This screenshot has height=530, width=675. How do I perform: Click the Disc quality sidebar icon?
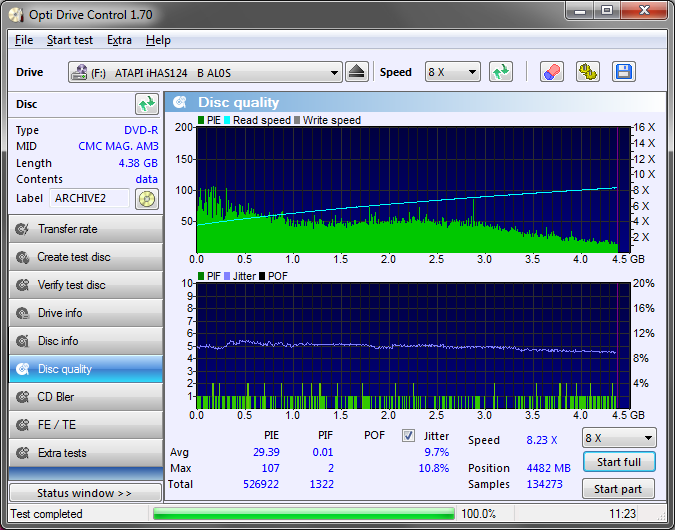click(x=22, y=369)
